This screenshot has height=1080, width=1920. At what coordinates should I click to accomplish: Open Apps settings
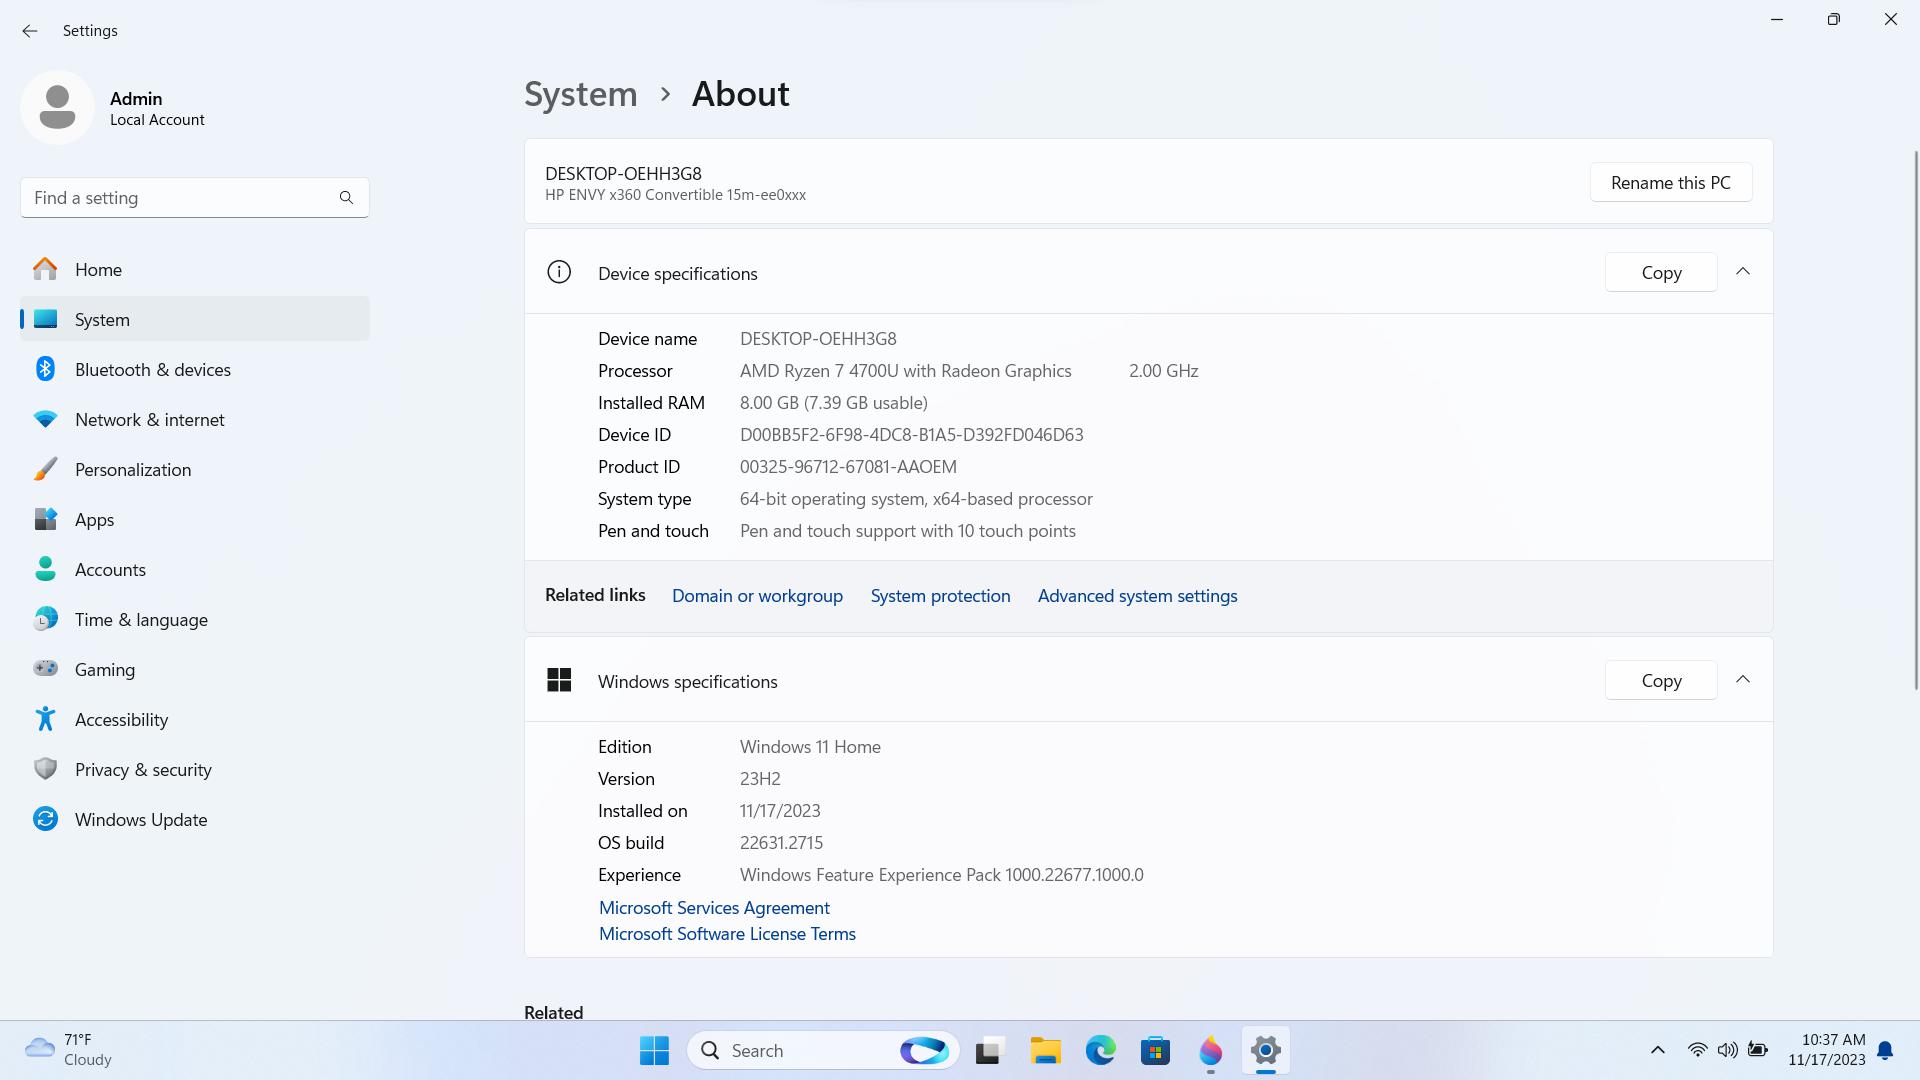pos(195,519)
